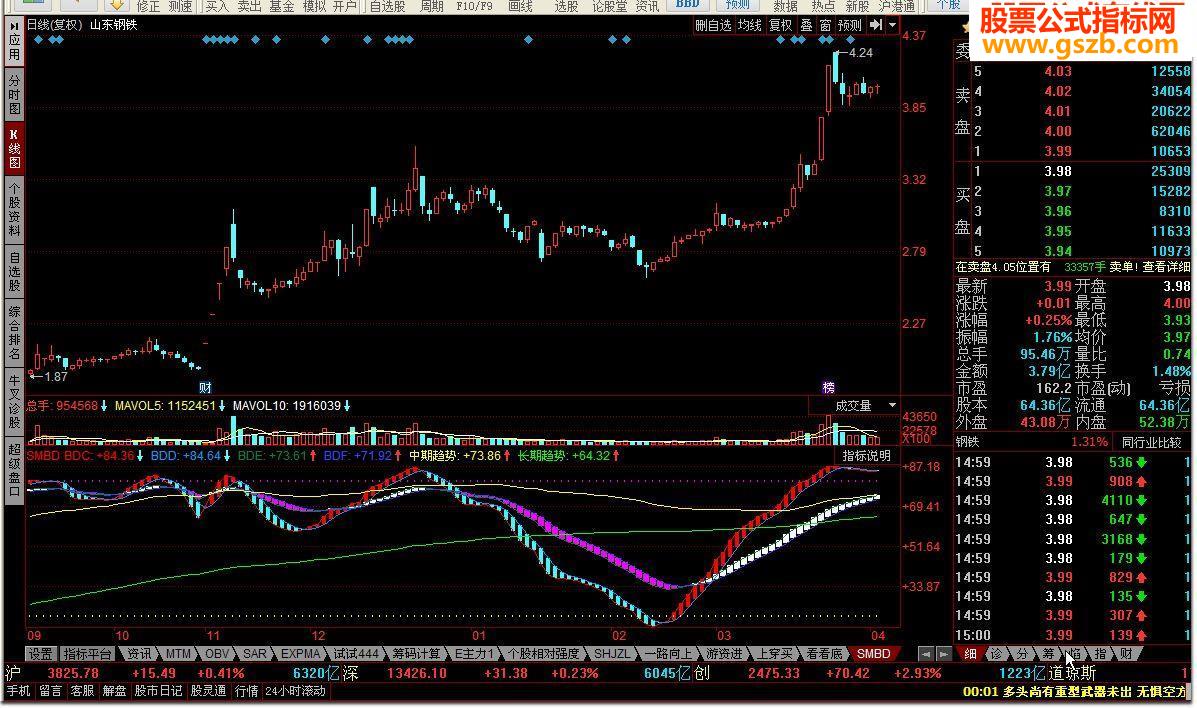Open 24小时滚动 rolling news
This screenshot has height=708, width=1197.
click(295, 691)
